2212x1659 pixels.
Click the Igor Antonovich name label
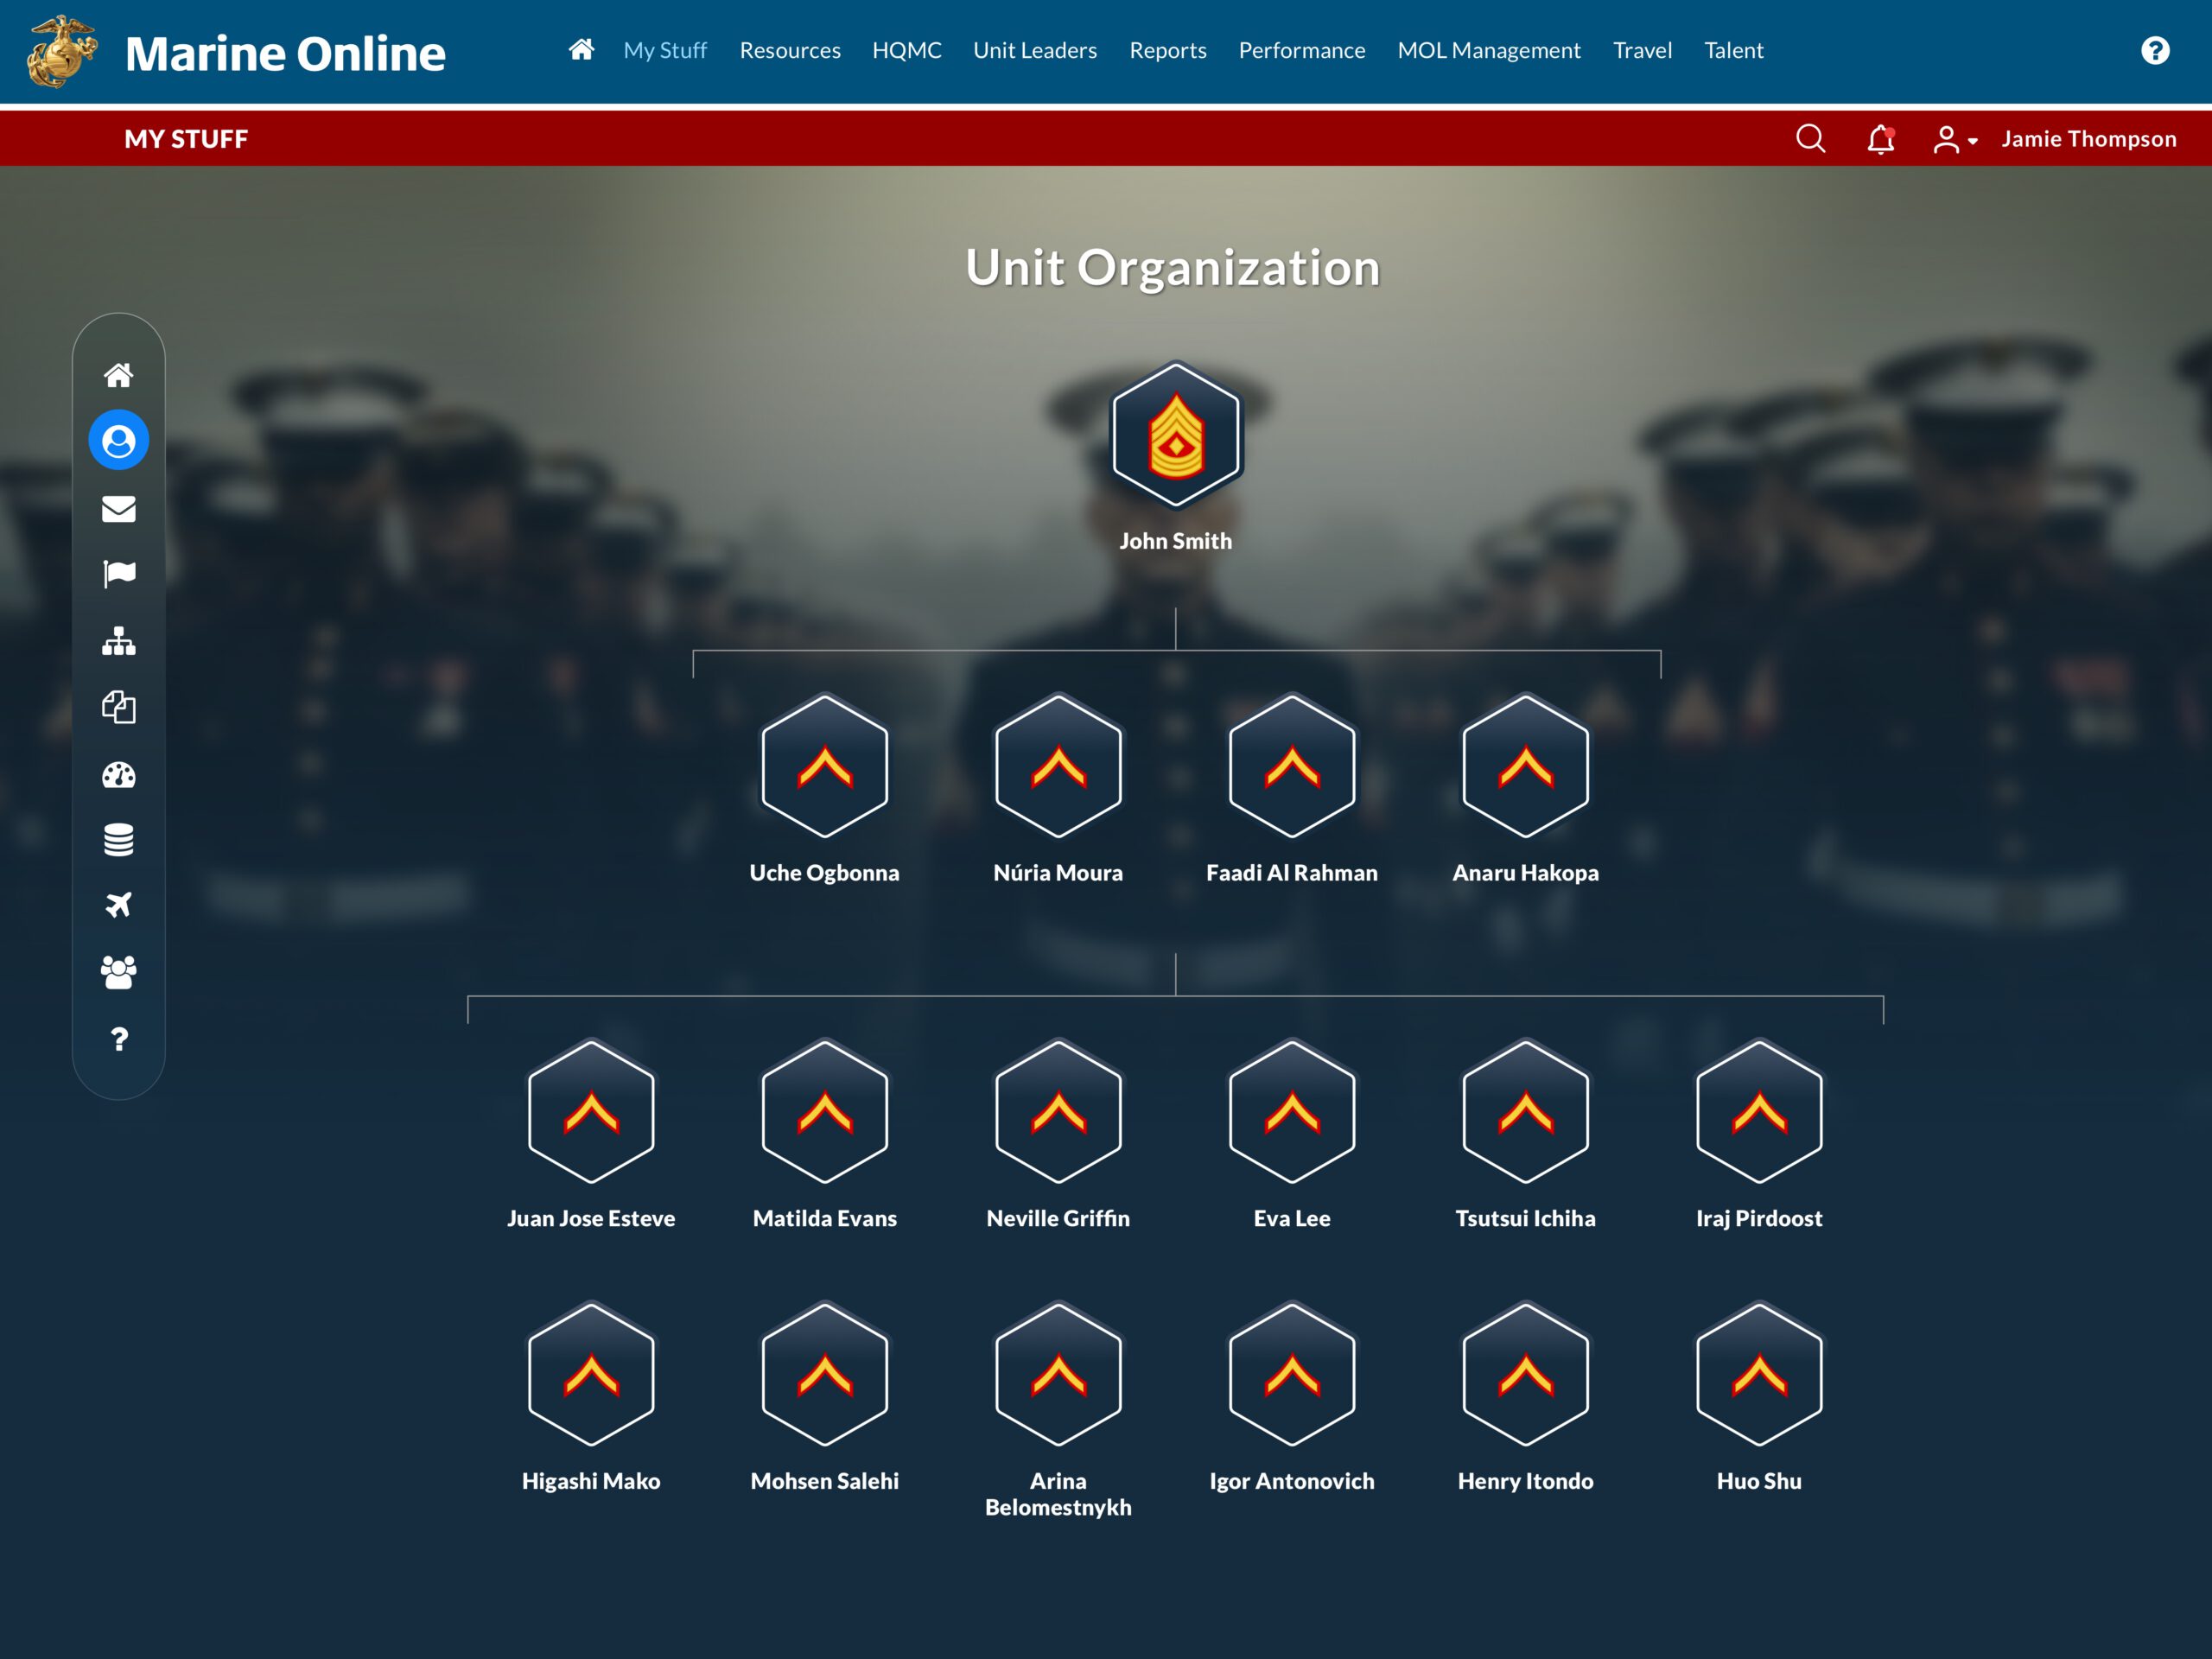point(1292,1481)
